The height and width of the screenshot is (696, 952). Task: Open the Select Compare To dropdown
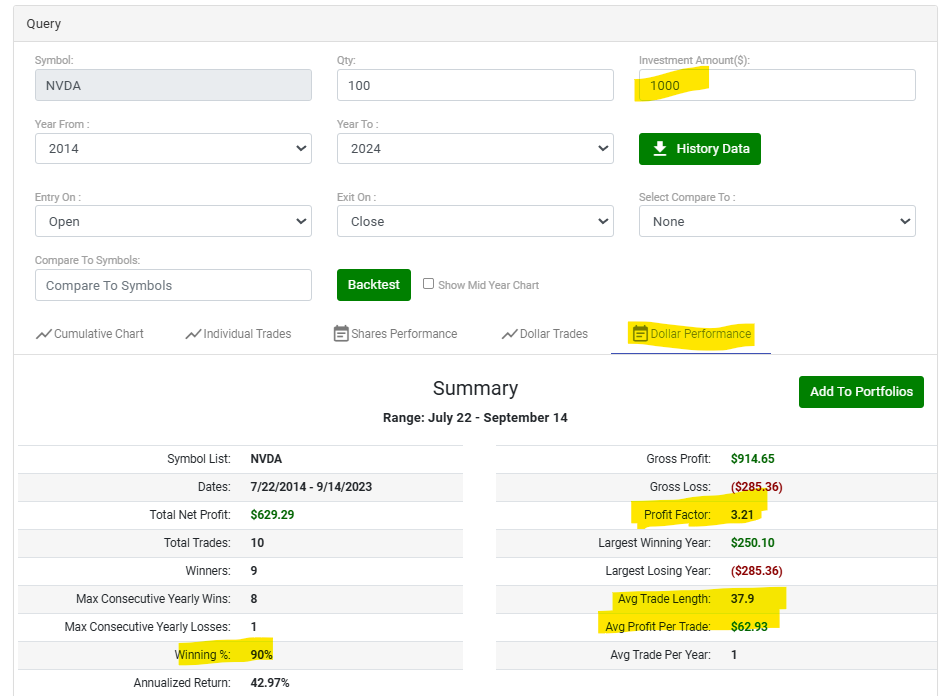pos(777,221)
